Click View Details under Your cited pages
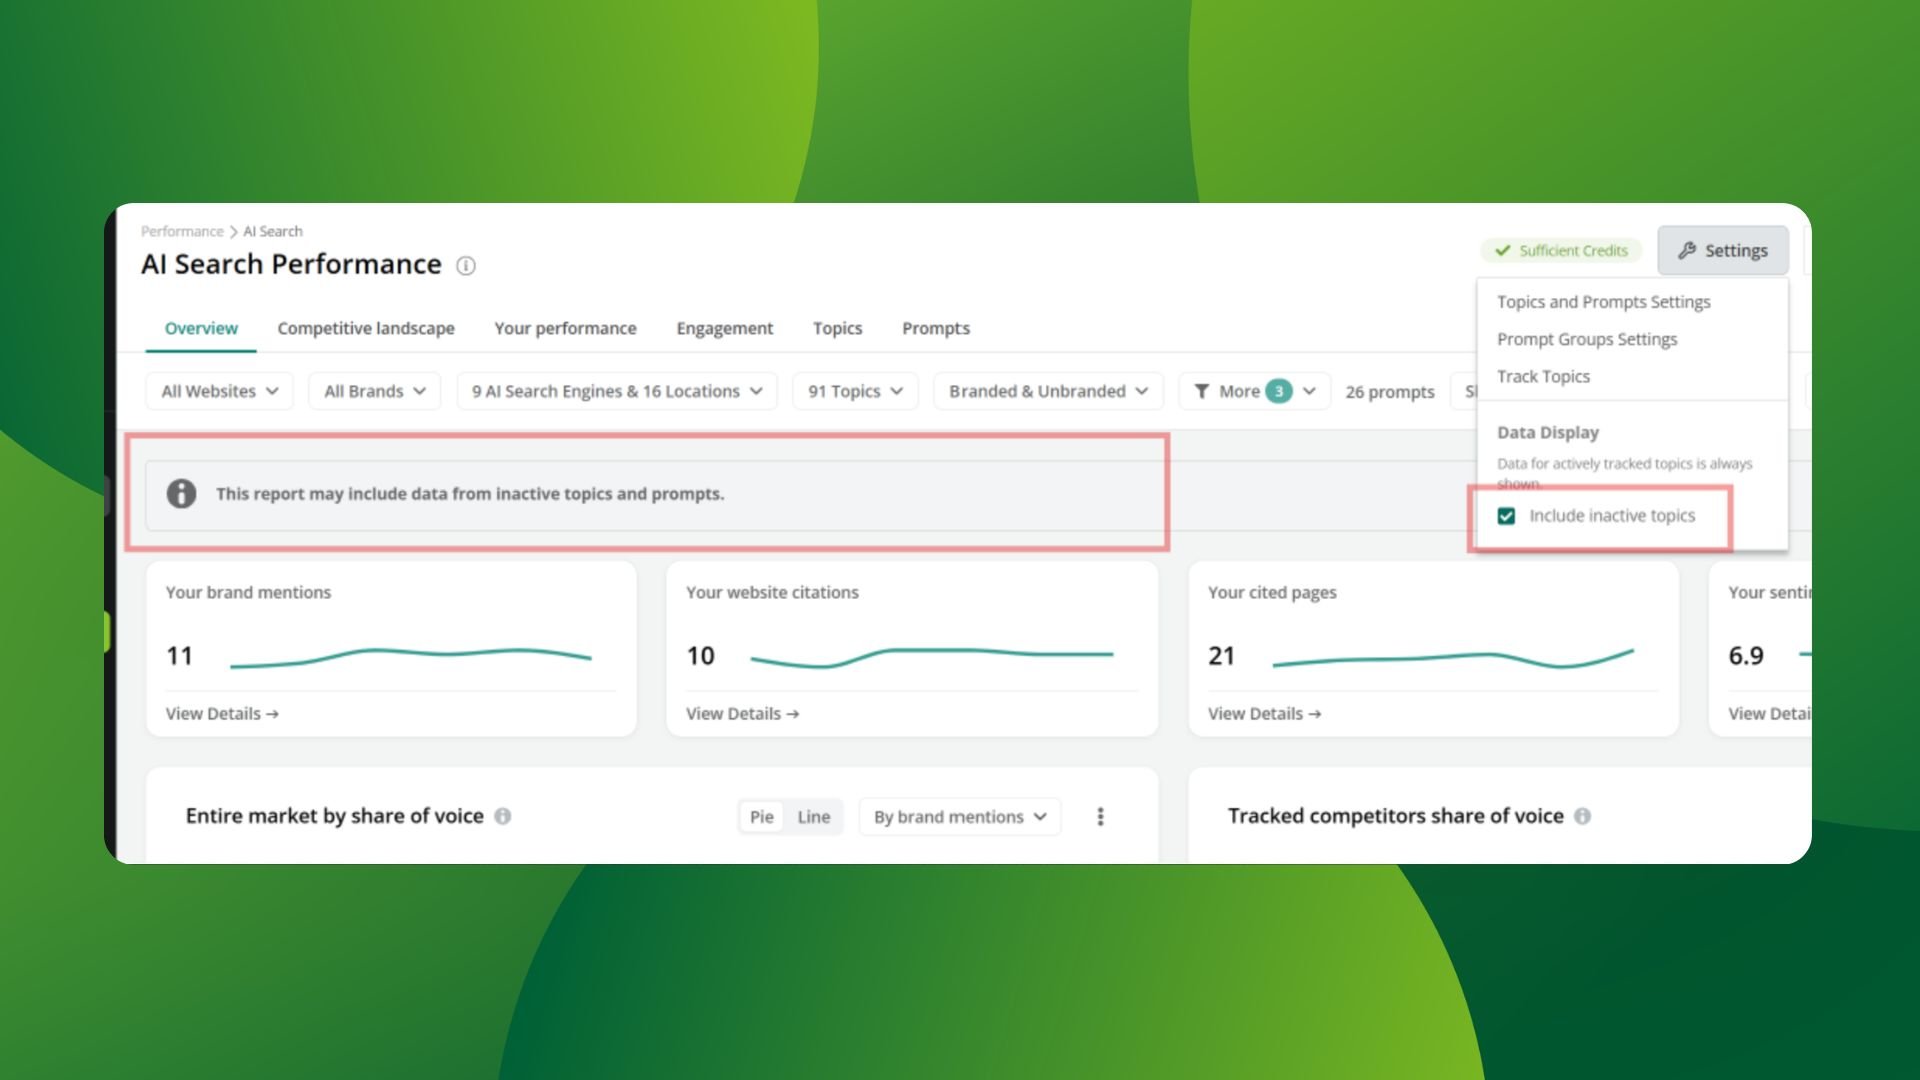This screenshot has width=1920, height=1080. pyautogui.click(x=1264, y=714)
